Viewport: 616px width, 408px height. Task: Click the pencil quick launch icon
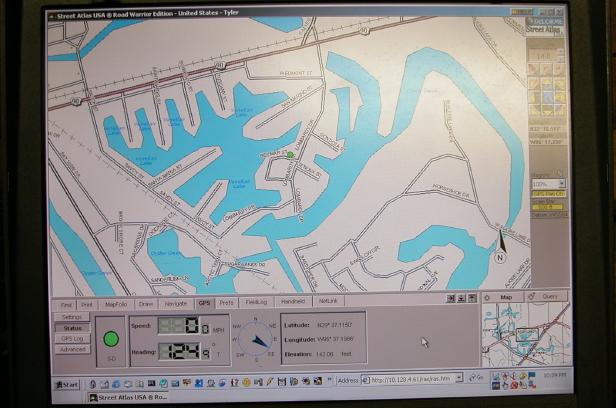(x=270, y=382)
